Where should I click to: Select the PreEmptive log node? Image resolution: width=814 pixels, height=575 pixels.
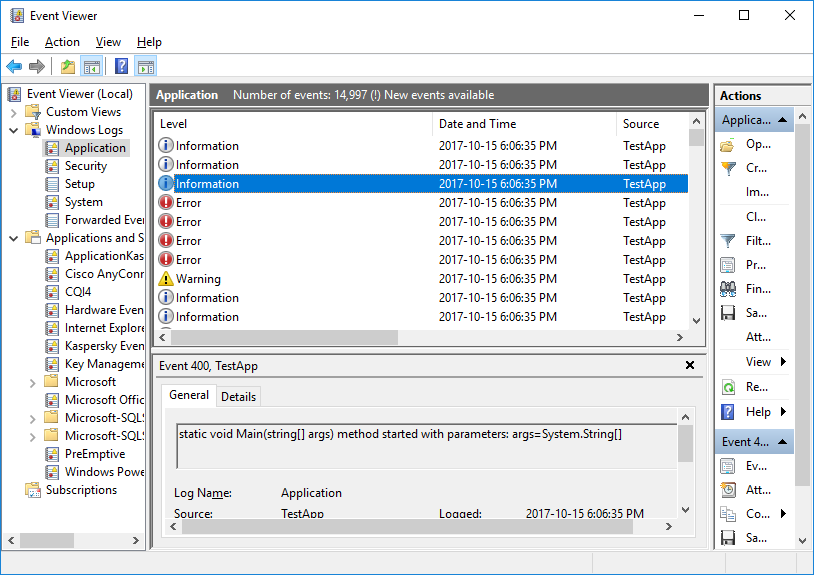tap(95, 454)
